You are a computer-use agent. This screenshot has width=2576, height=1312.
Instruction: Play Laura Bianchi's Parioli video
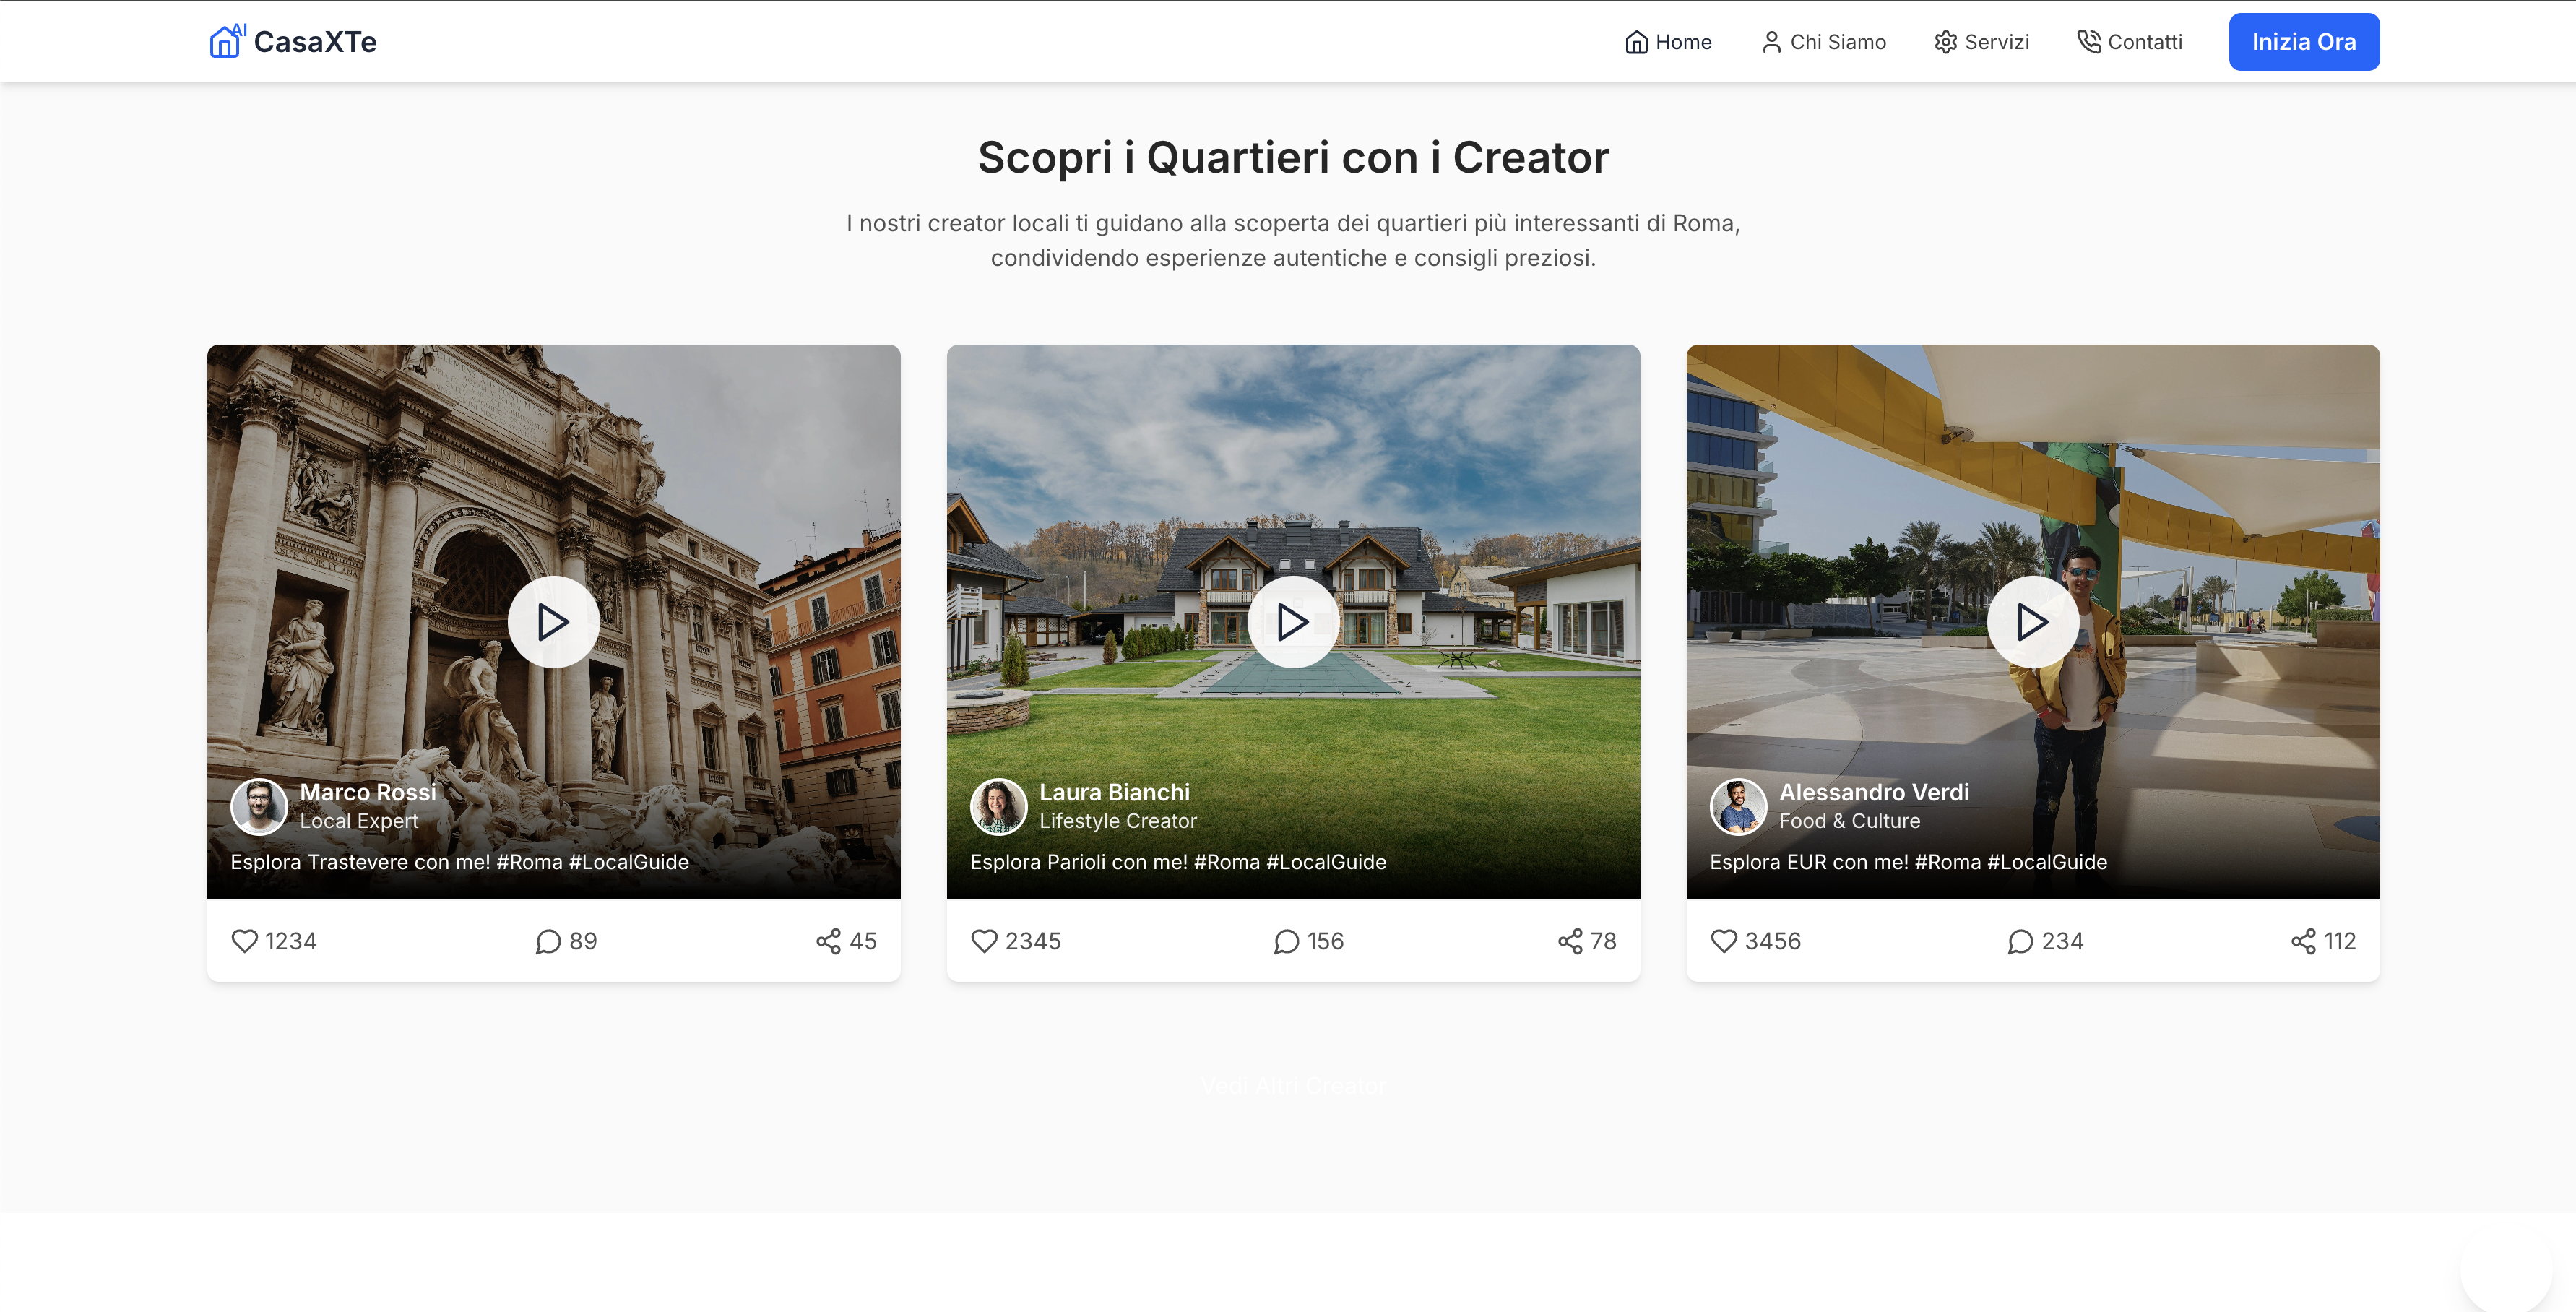coord(1293,622)
